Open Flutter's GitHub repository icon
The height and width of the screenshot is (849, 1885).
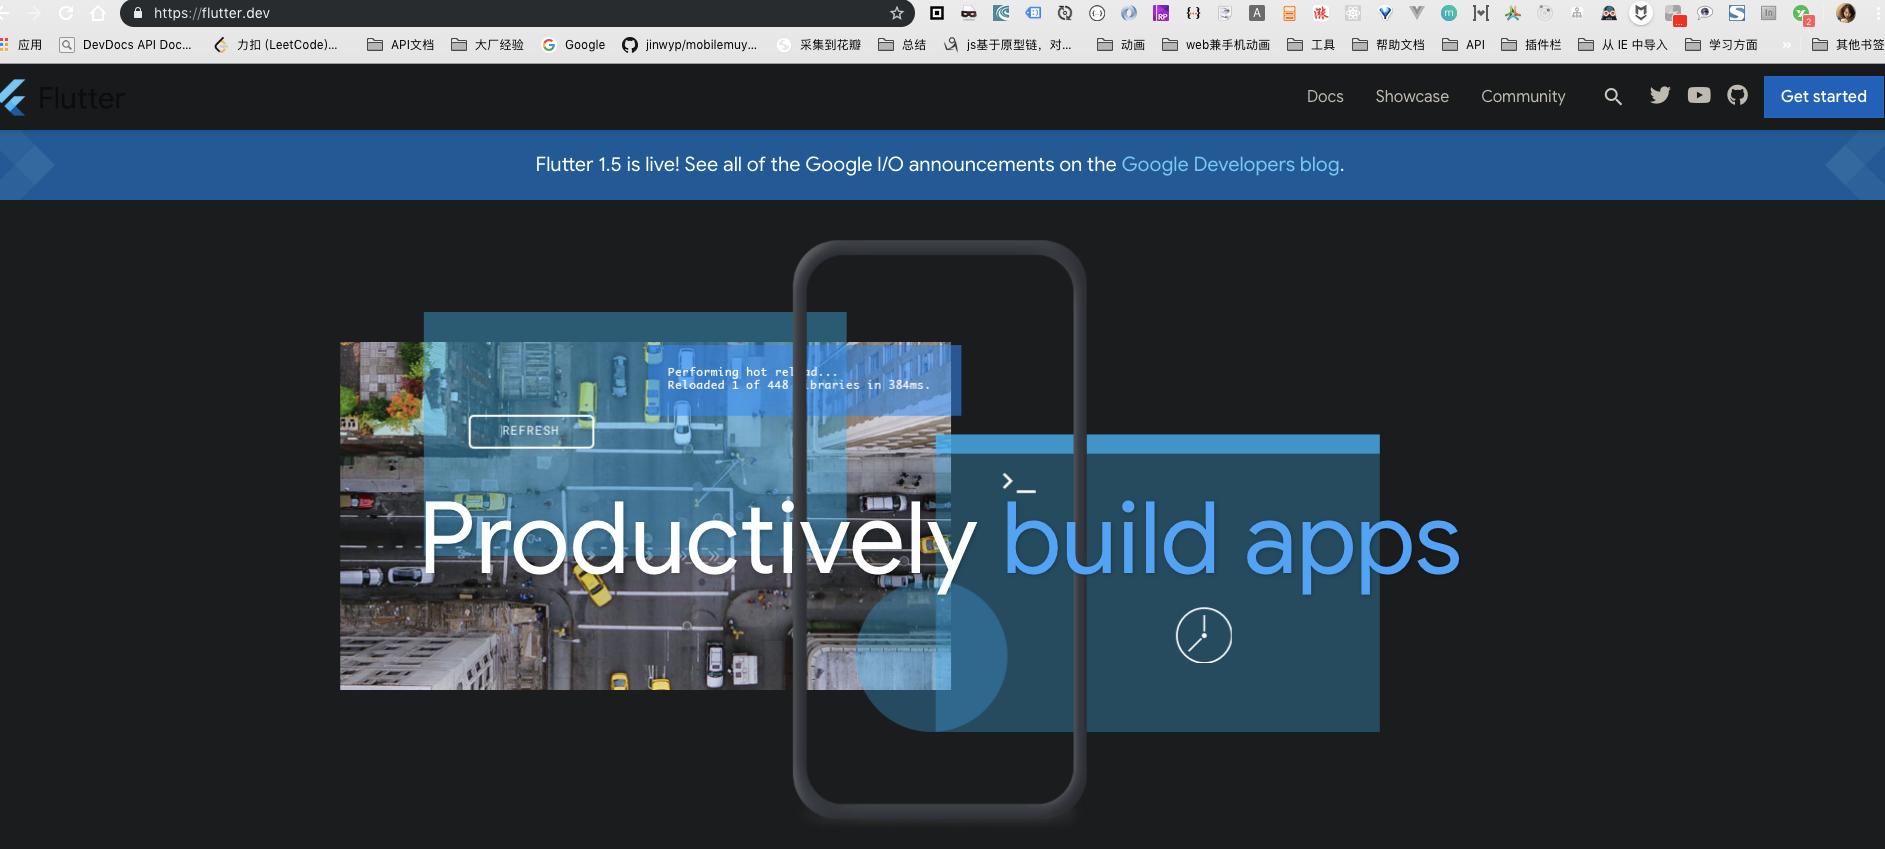(x=1738, y=95)
